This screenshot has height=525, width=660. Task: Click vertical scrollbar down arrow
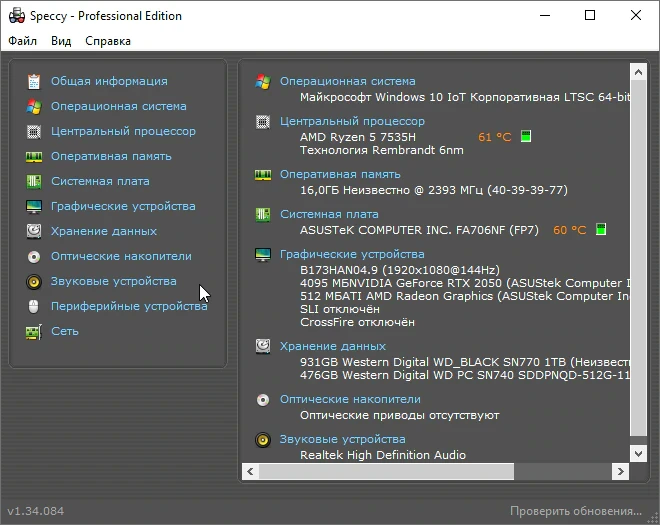[638, 453]
